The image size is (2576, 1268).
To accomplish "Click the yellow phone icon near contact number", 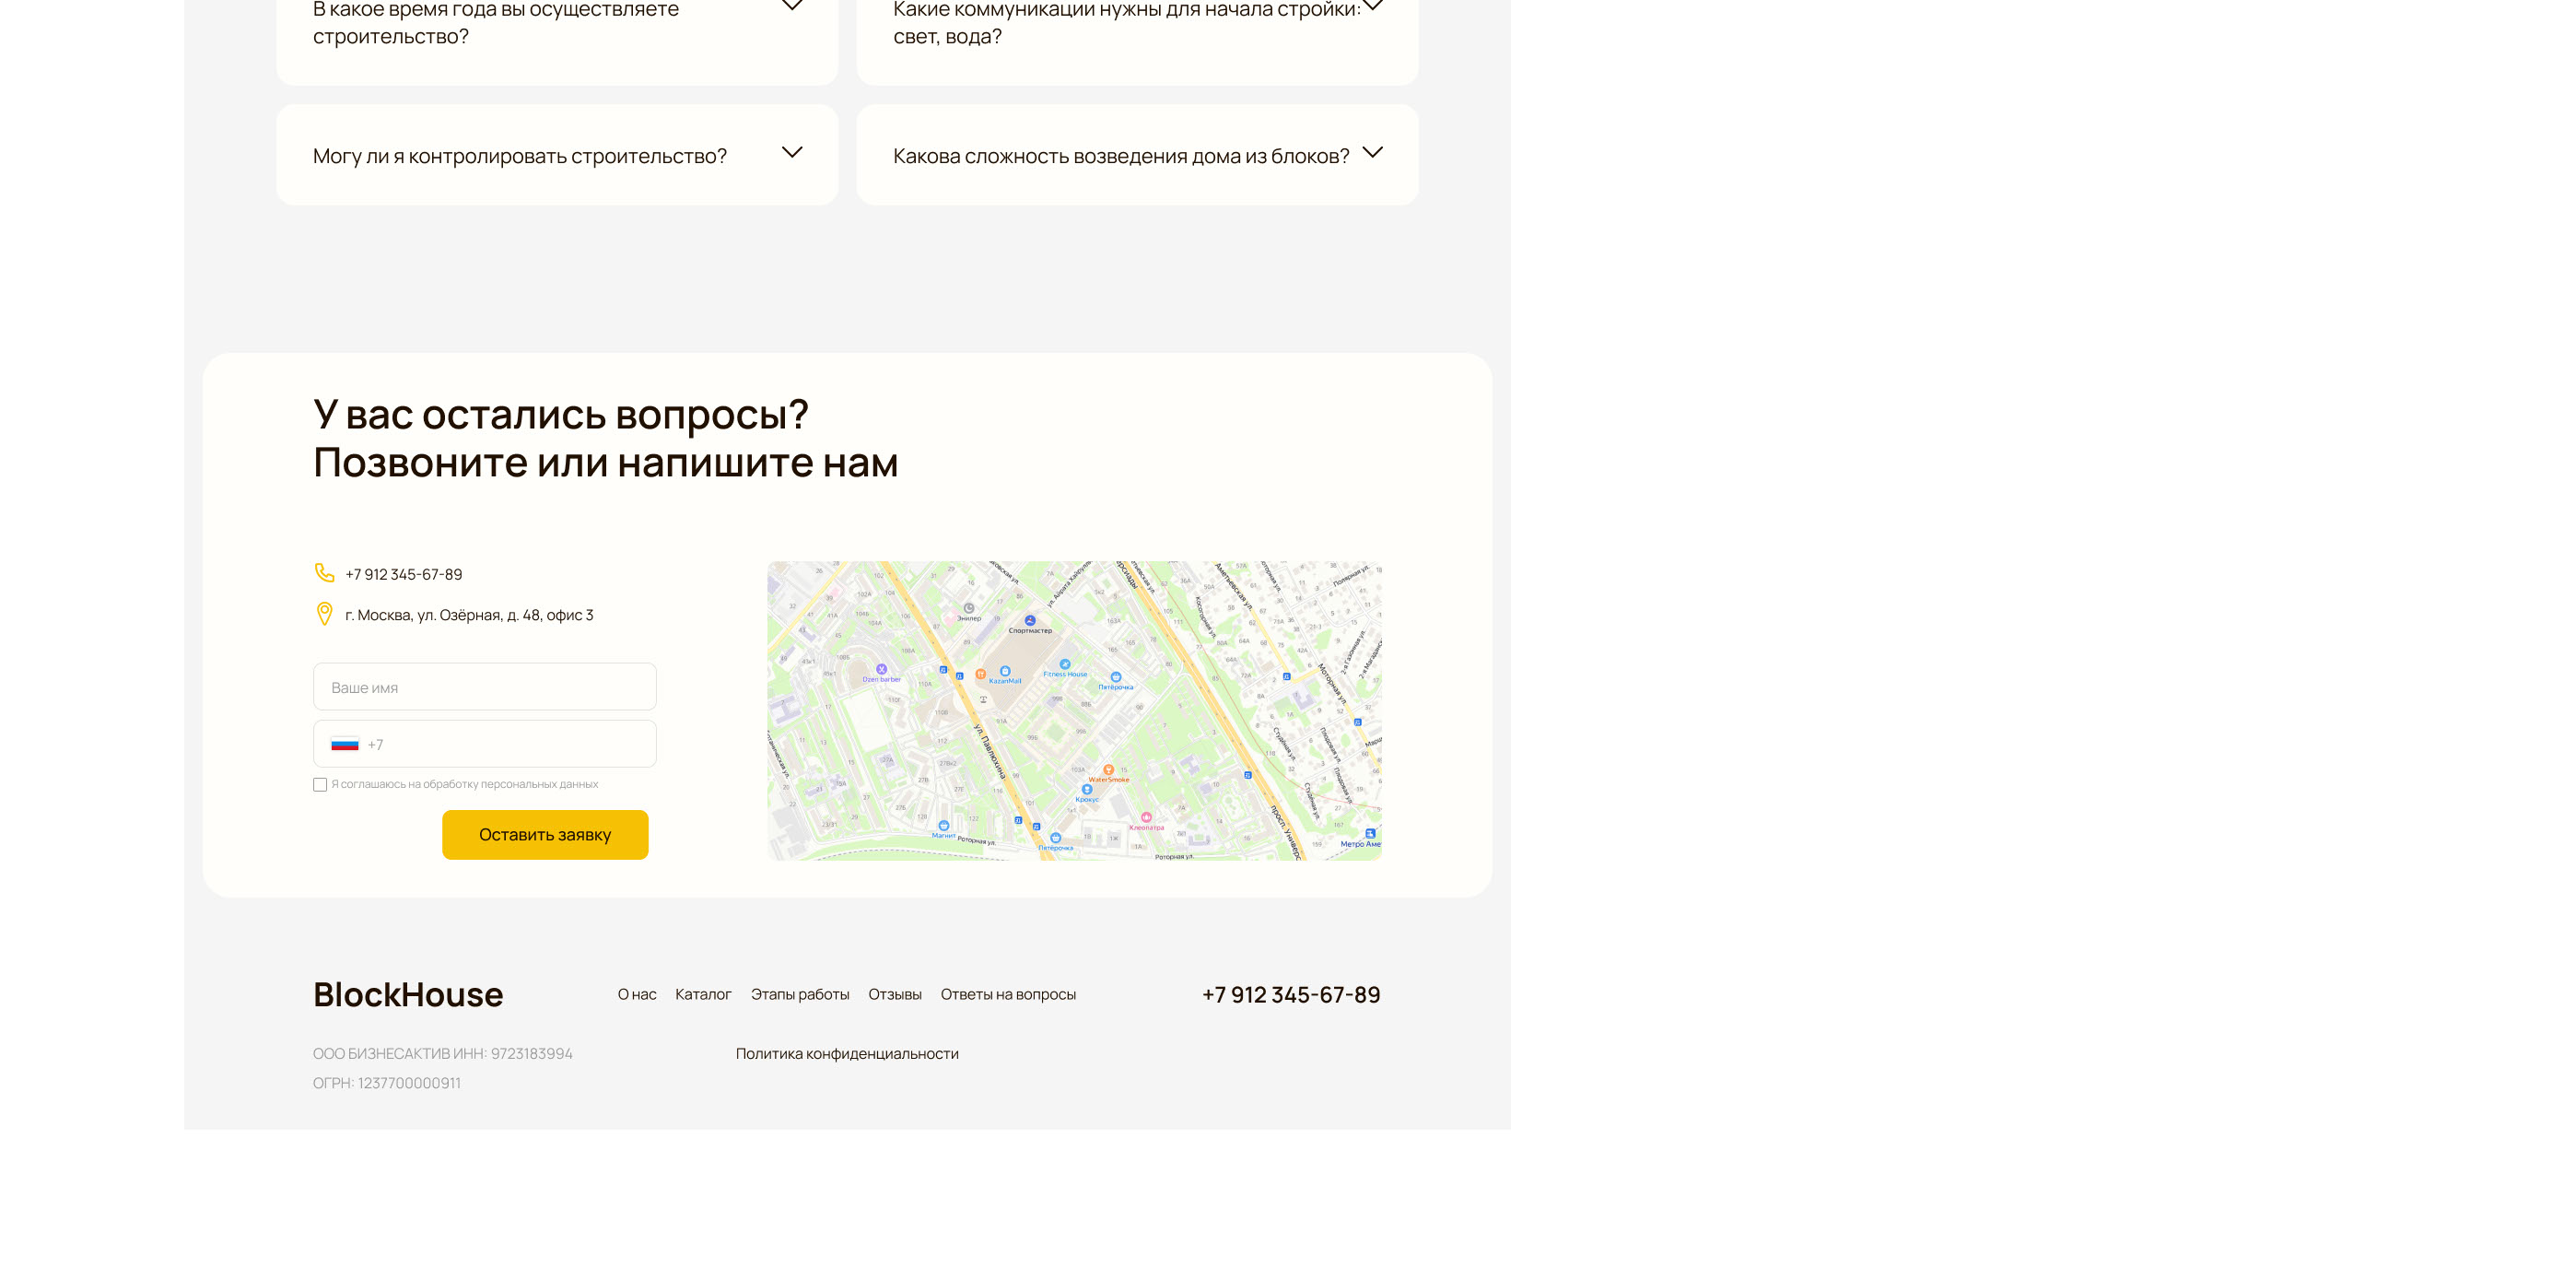I will point(324,572).
